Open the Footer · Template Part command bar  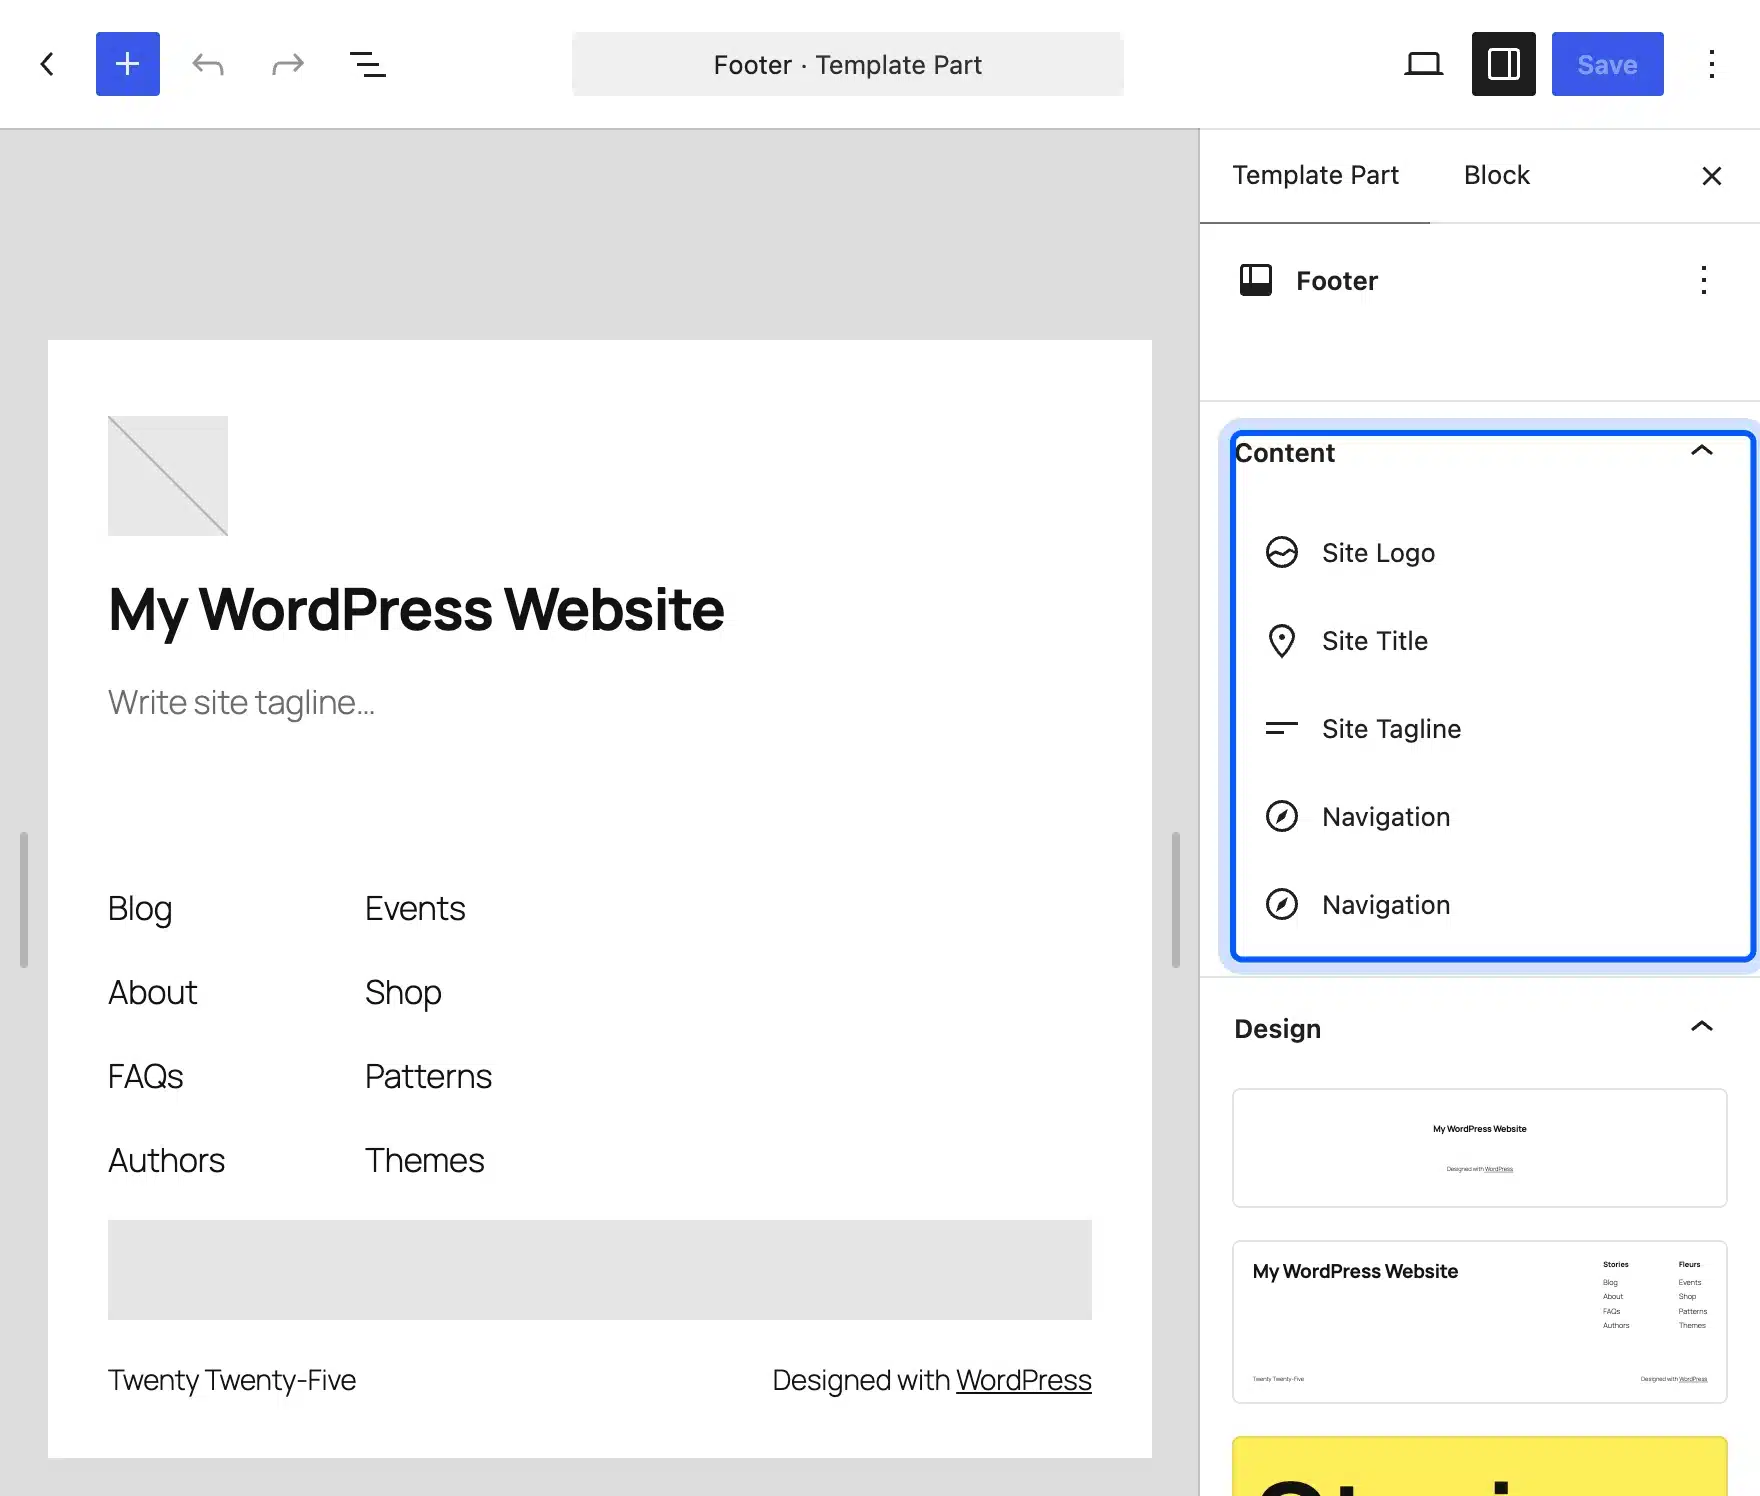coord(848,64)
